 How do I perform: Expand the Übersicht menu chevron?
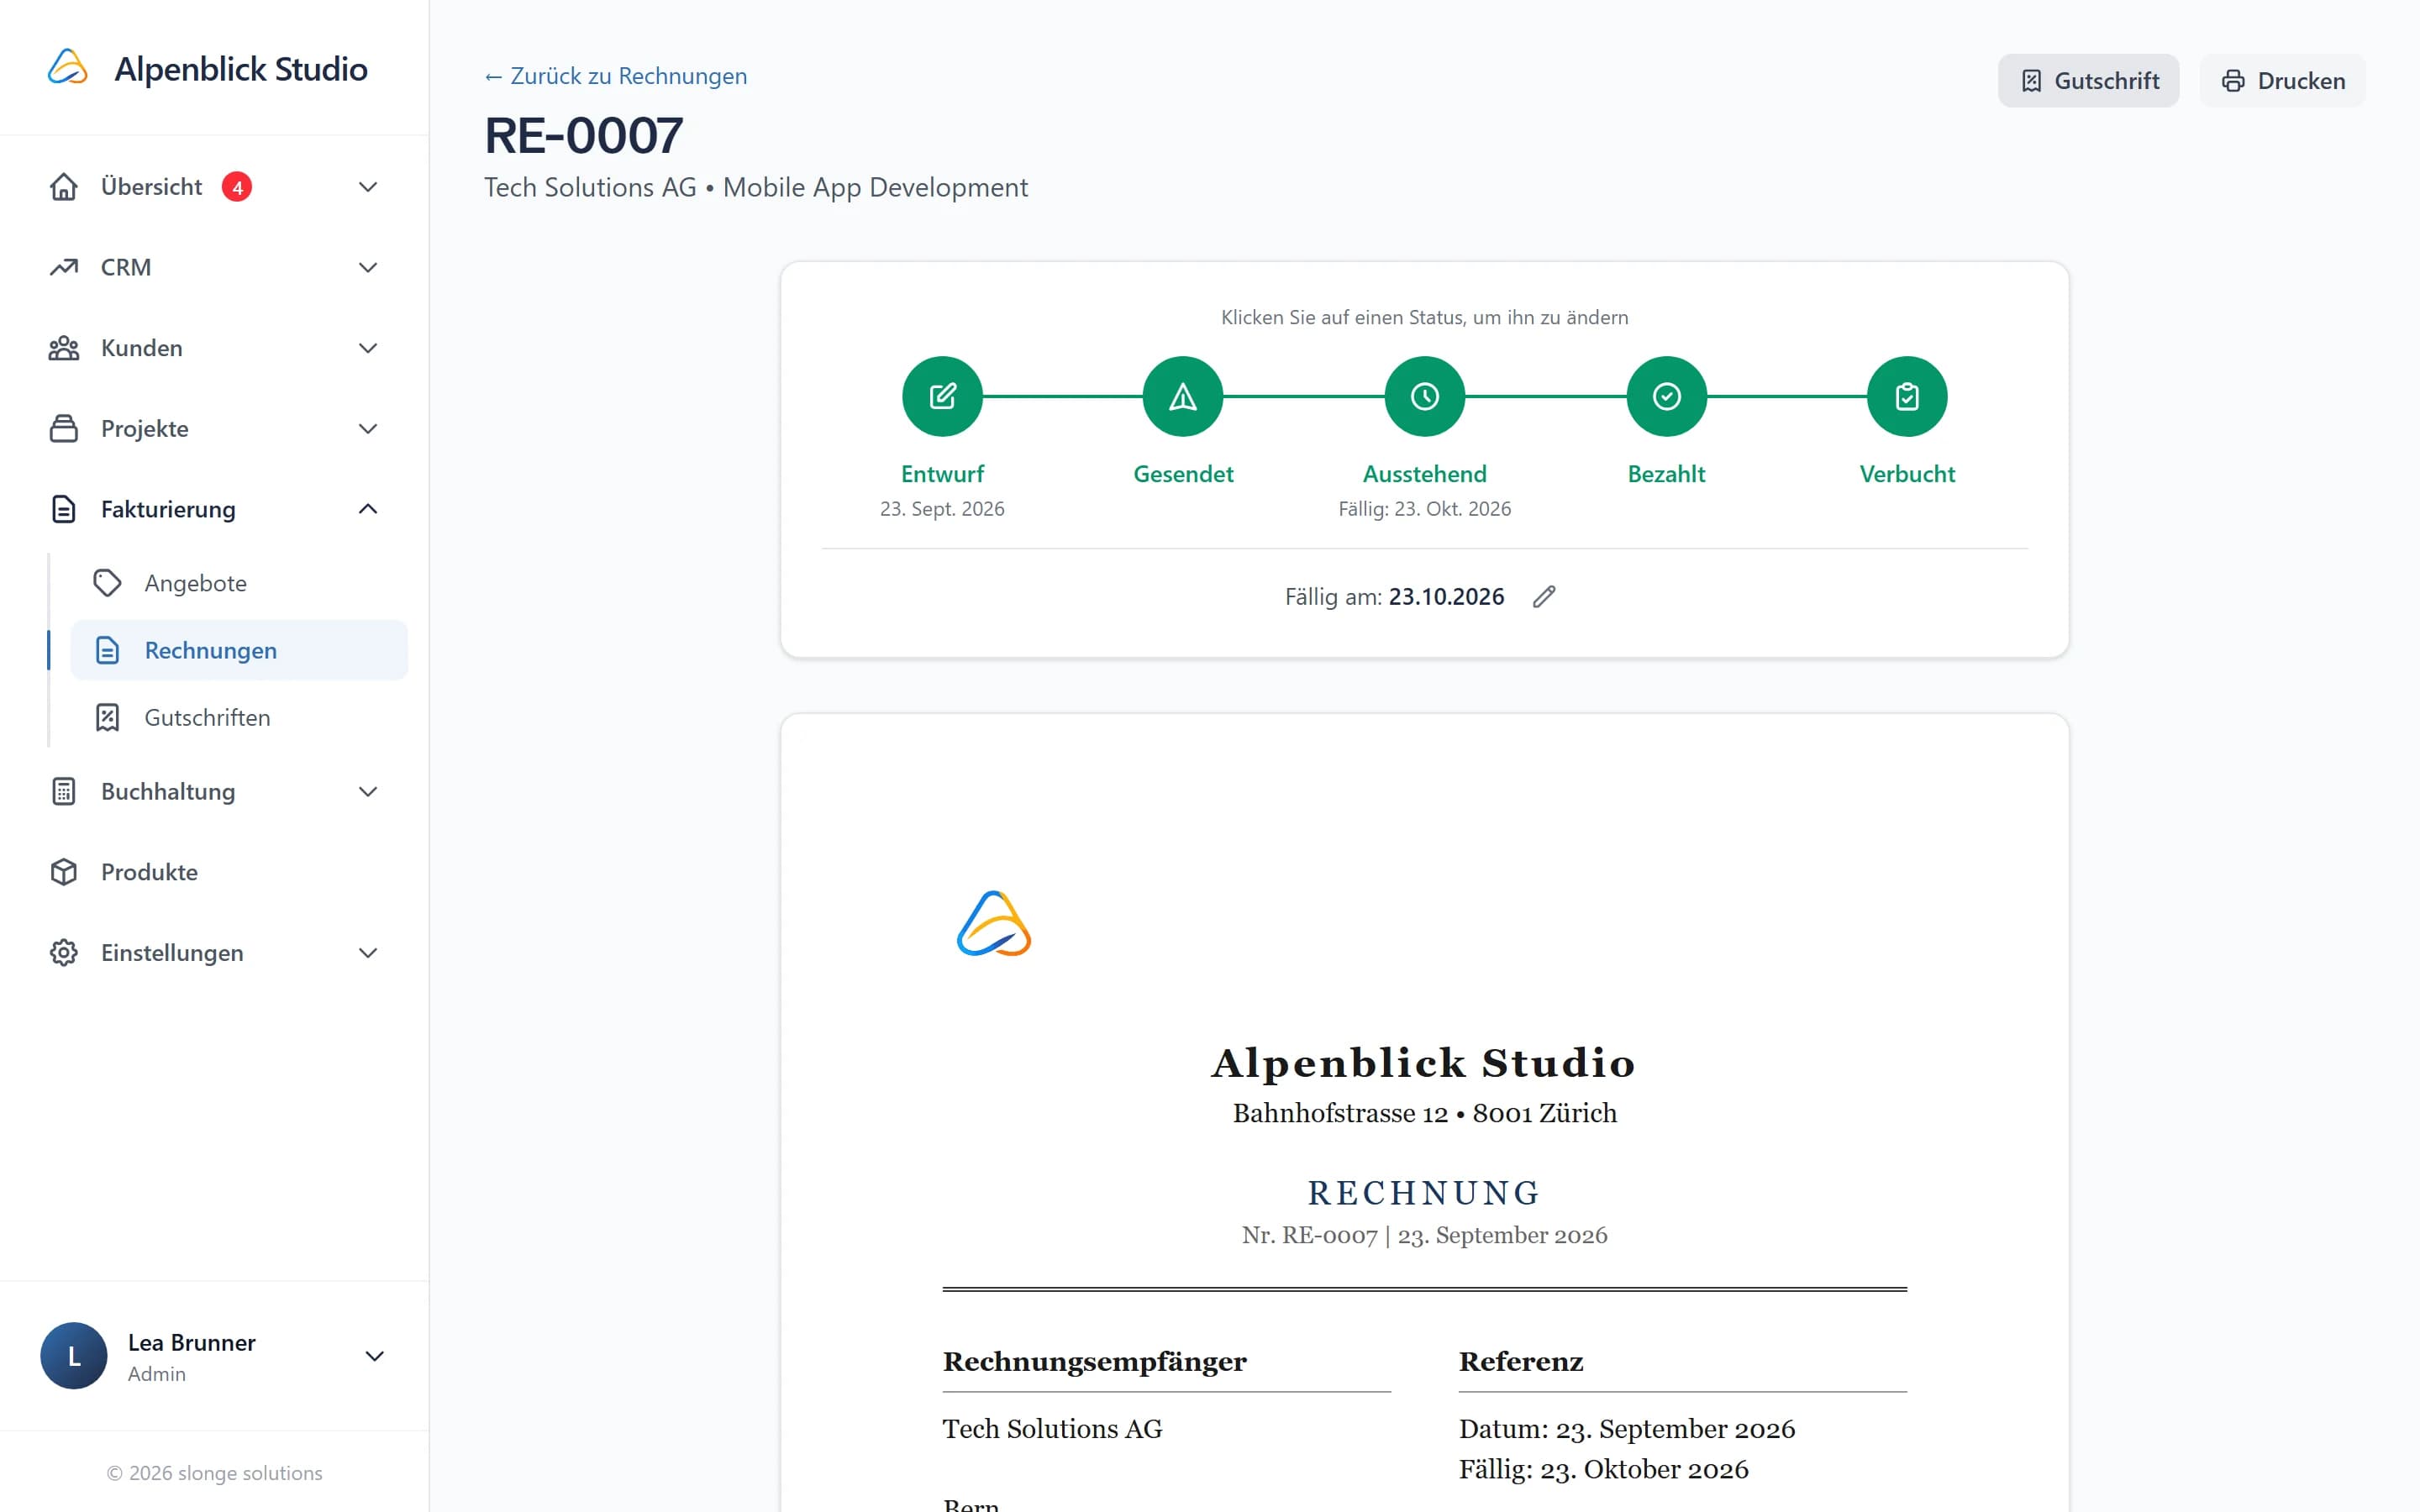[x=368, y=187]
